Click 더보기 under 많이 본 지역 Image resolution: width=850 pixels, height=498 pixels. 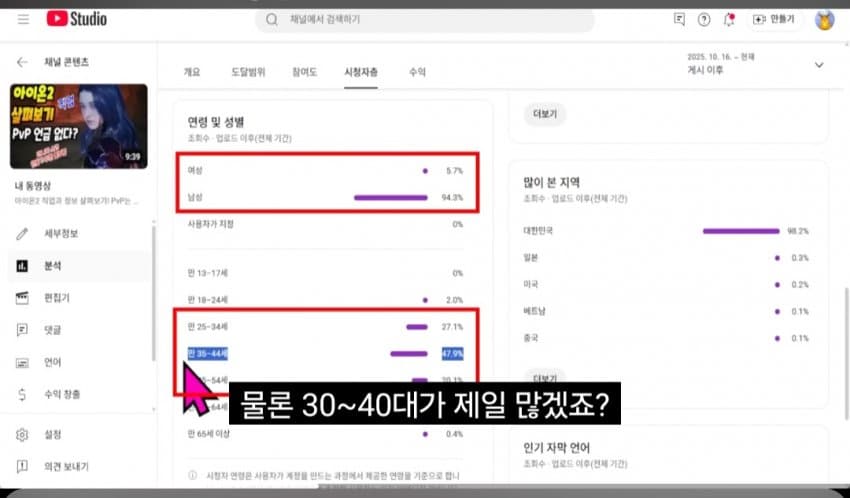pyautogui.click(x=545, y=379)
